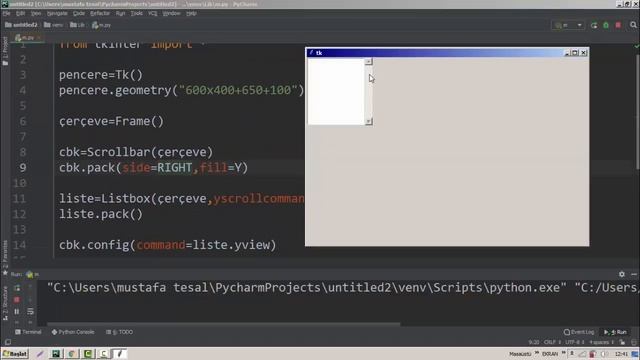Hide the Run panel with minimize dash
This screenshot has height=360, width=640.
634,274
